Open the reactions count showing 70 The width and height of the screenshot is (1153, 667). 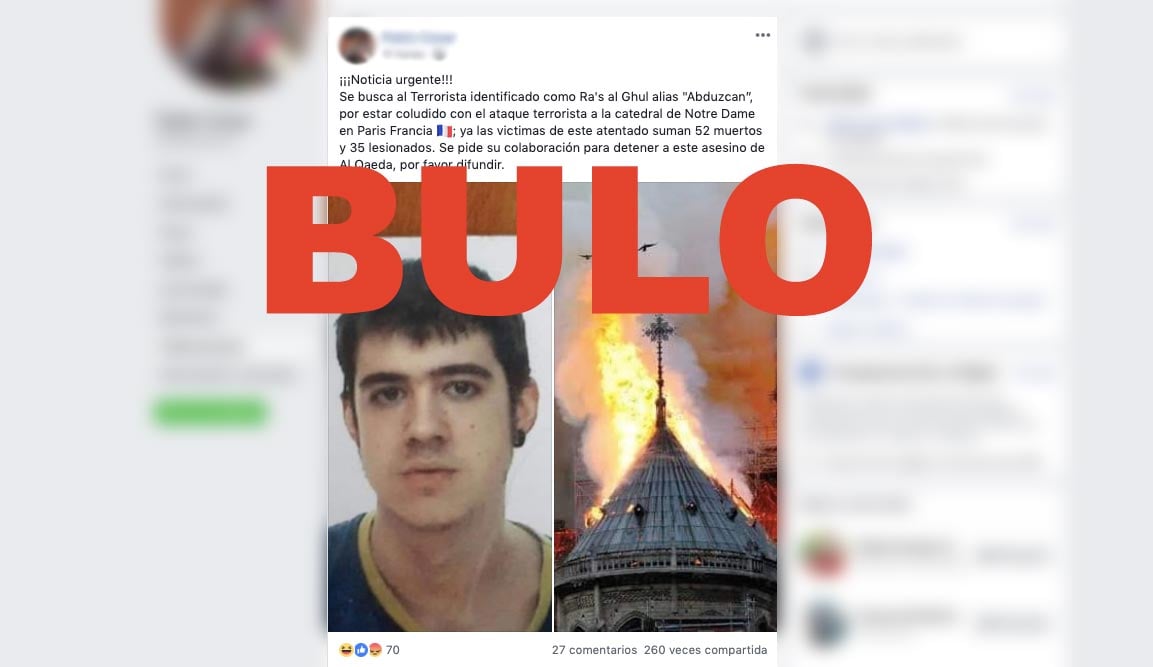(393, 650)
